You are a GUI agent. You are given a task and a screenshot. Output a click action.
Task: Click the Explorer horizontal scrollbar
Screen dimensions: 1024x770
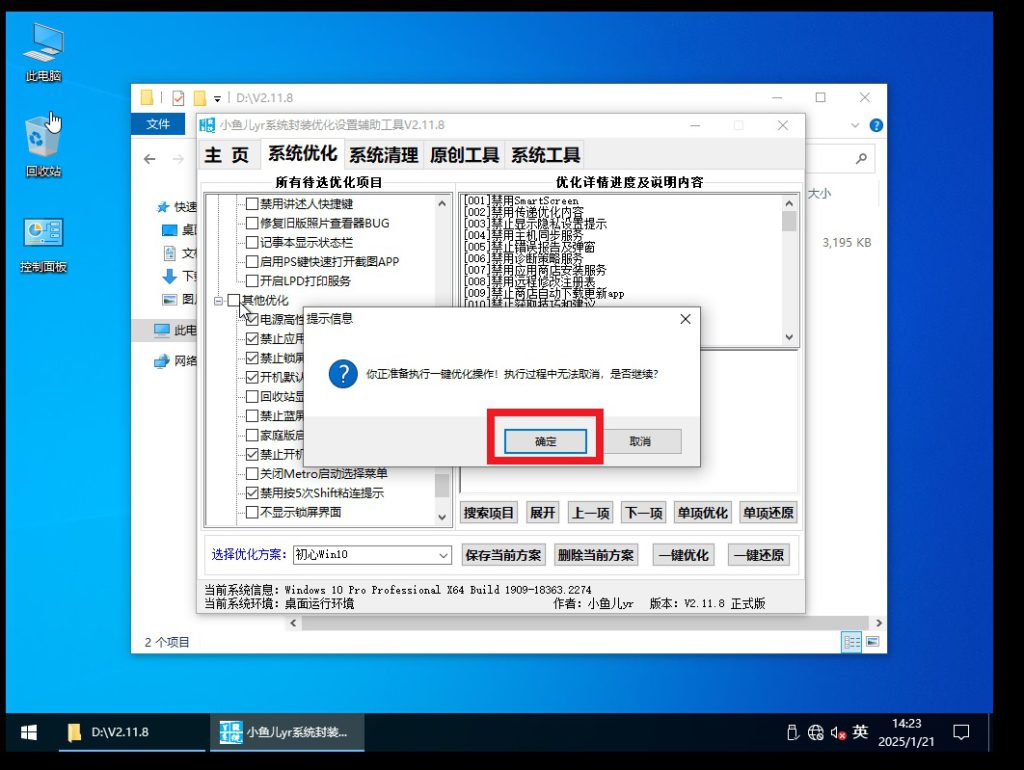560,623
